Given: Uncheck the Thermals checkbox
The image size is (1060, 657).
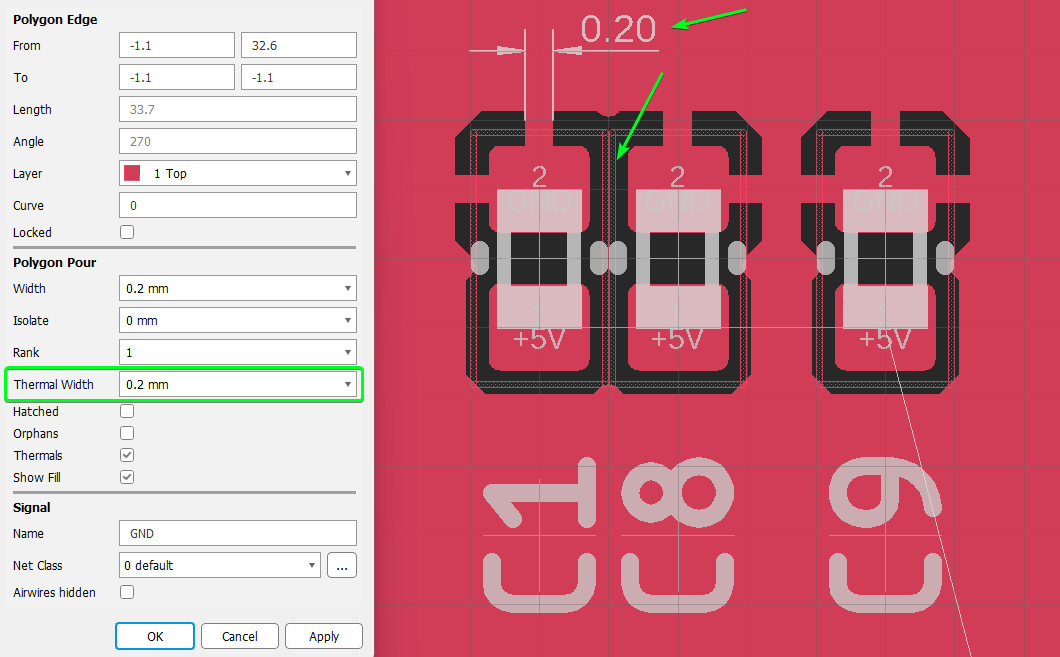Looking at the screenshot, I should pyautogui.click(x=127, y=455).
